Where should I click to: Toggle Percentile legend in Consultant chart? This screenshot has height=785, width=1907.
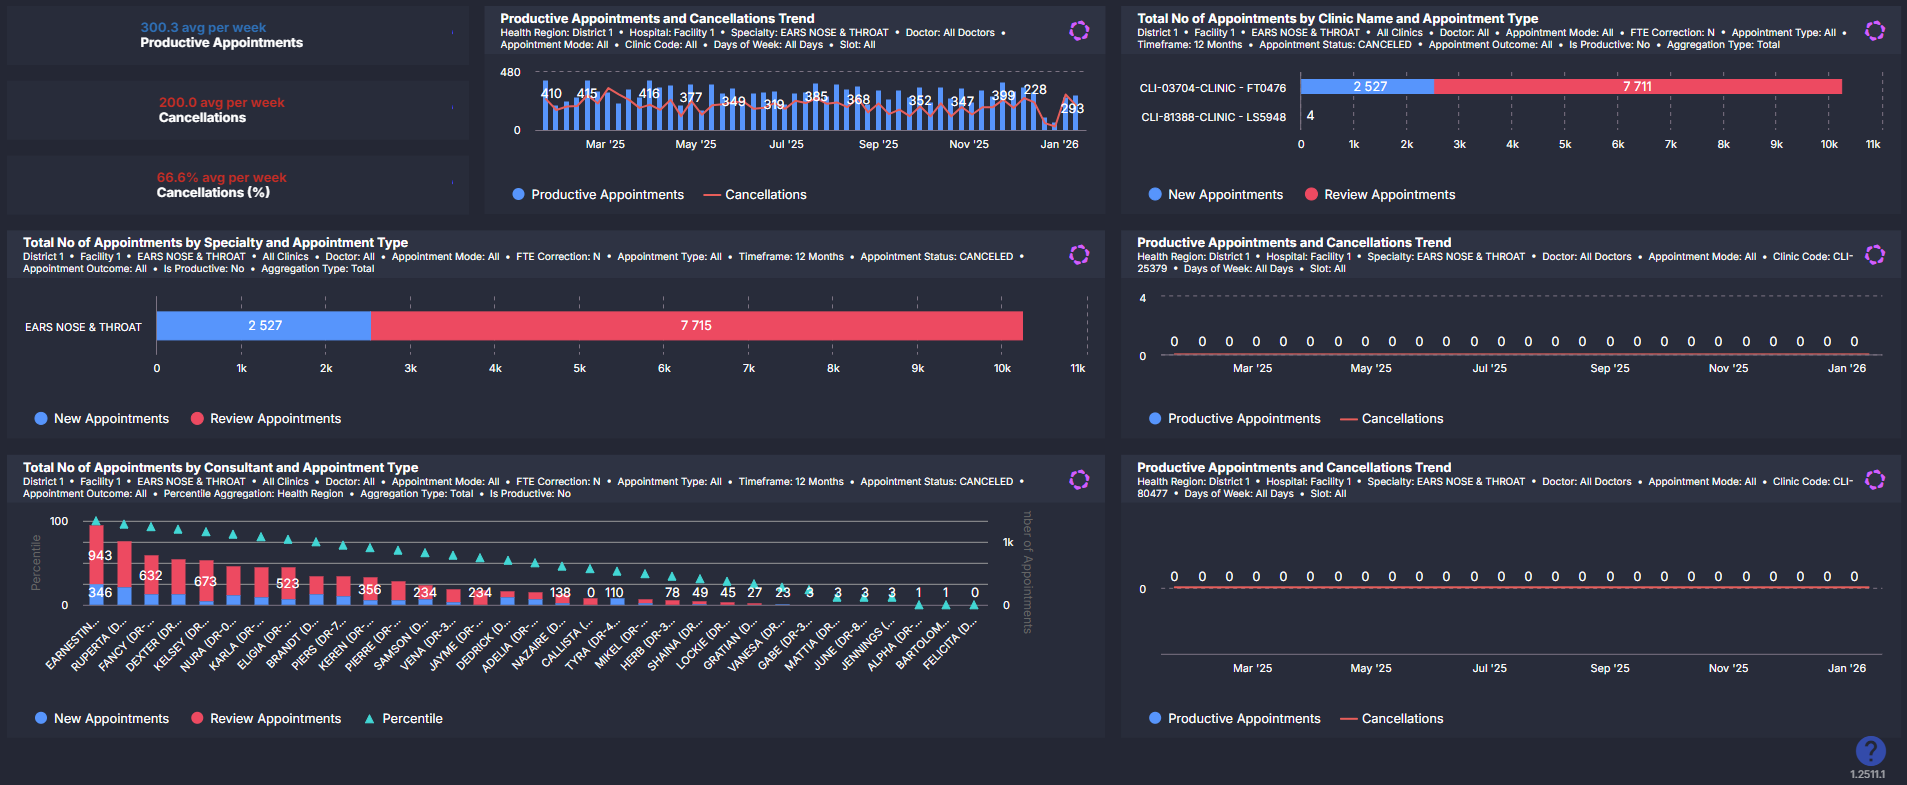tap(411, 719)
